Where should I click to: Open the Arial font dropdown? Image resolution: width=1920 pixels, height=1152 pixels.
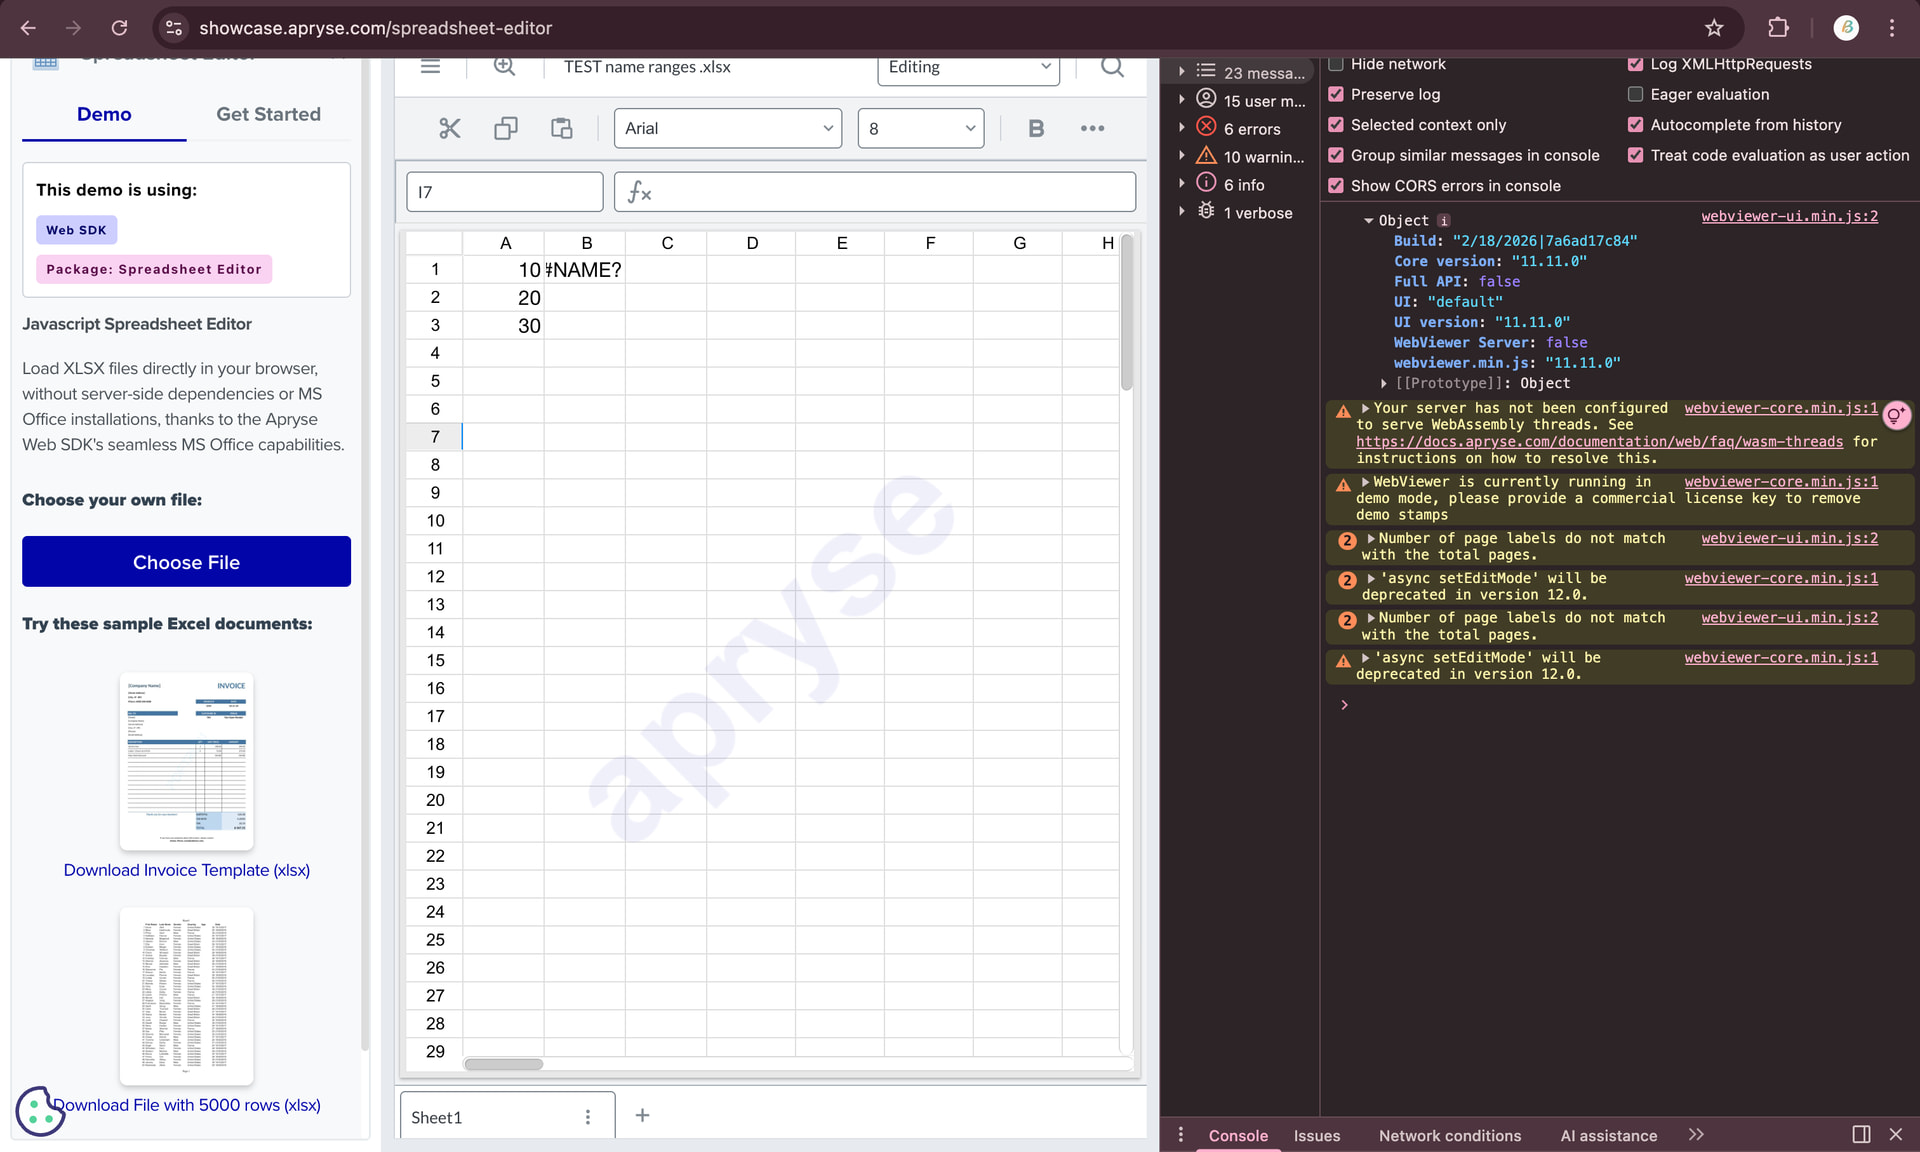(x=727, y=128)
